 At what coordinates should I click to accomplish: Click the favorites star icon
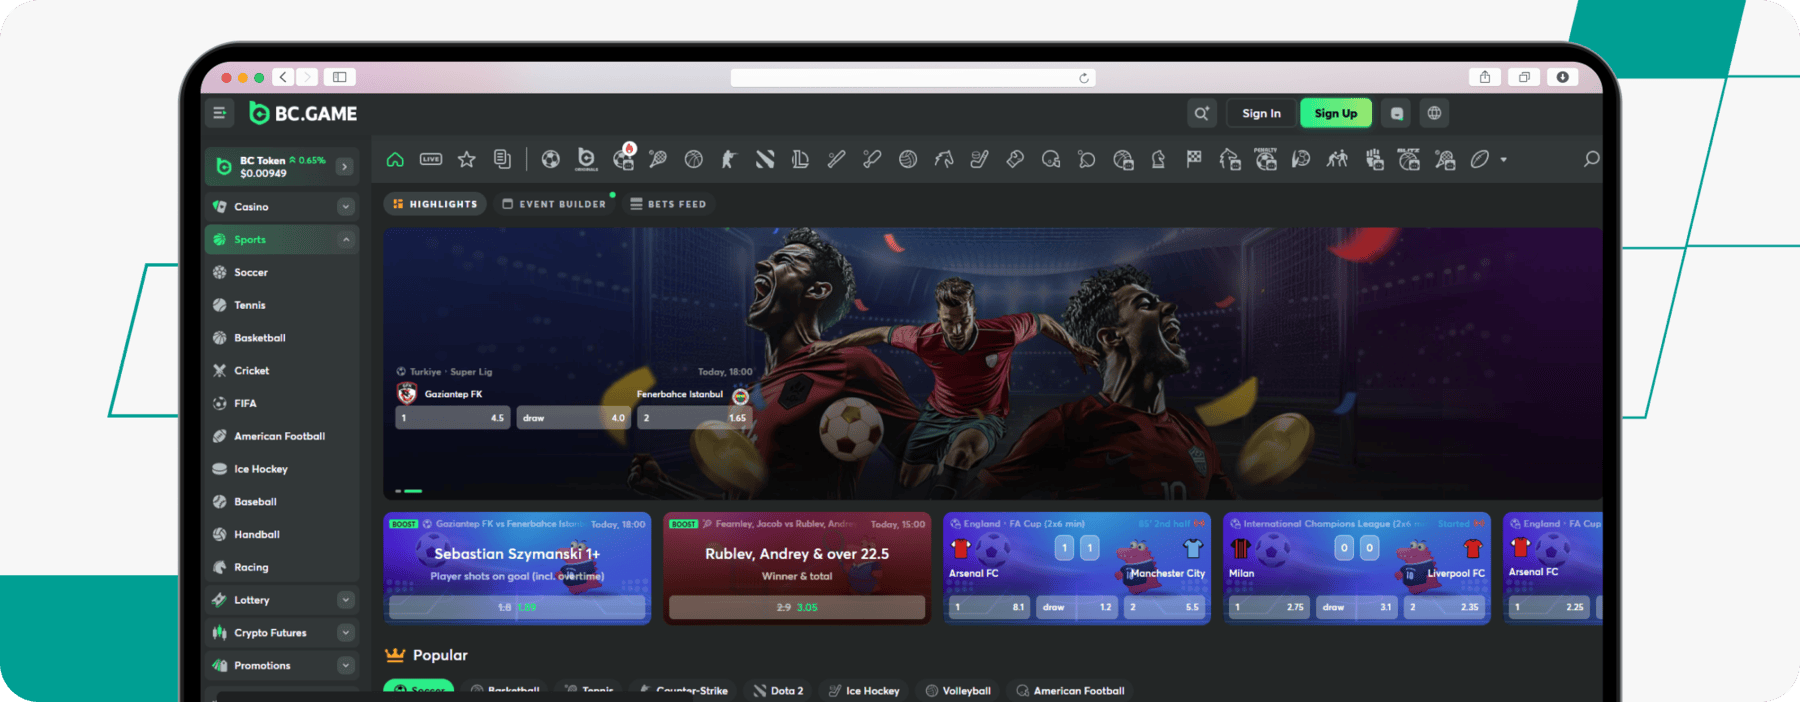pyautogui.click(x=466, y=159)
